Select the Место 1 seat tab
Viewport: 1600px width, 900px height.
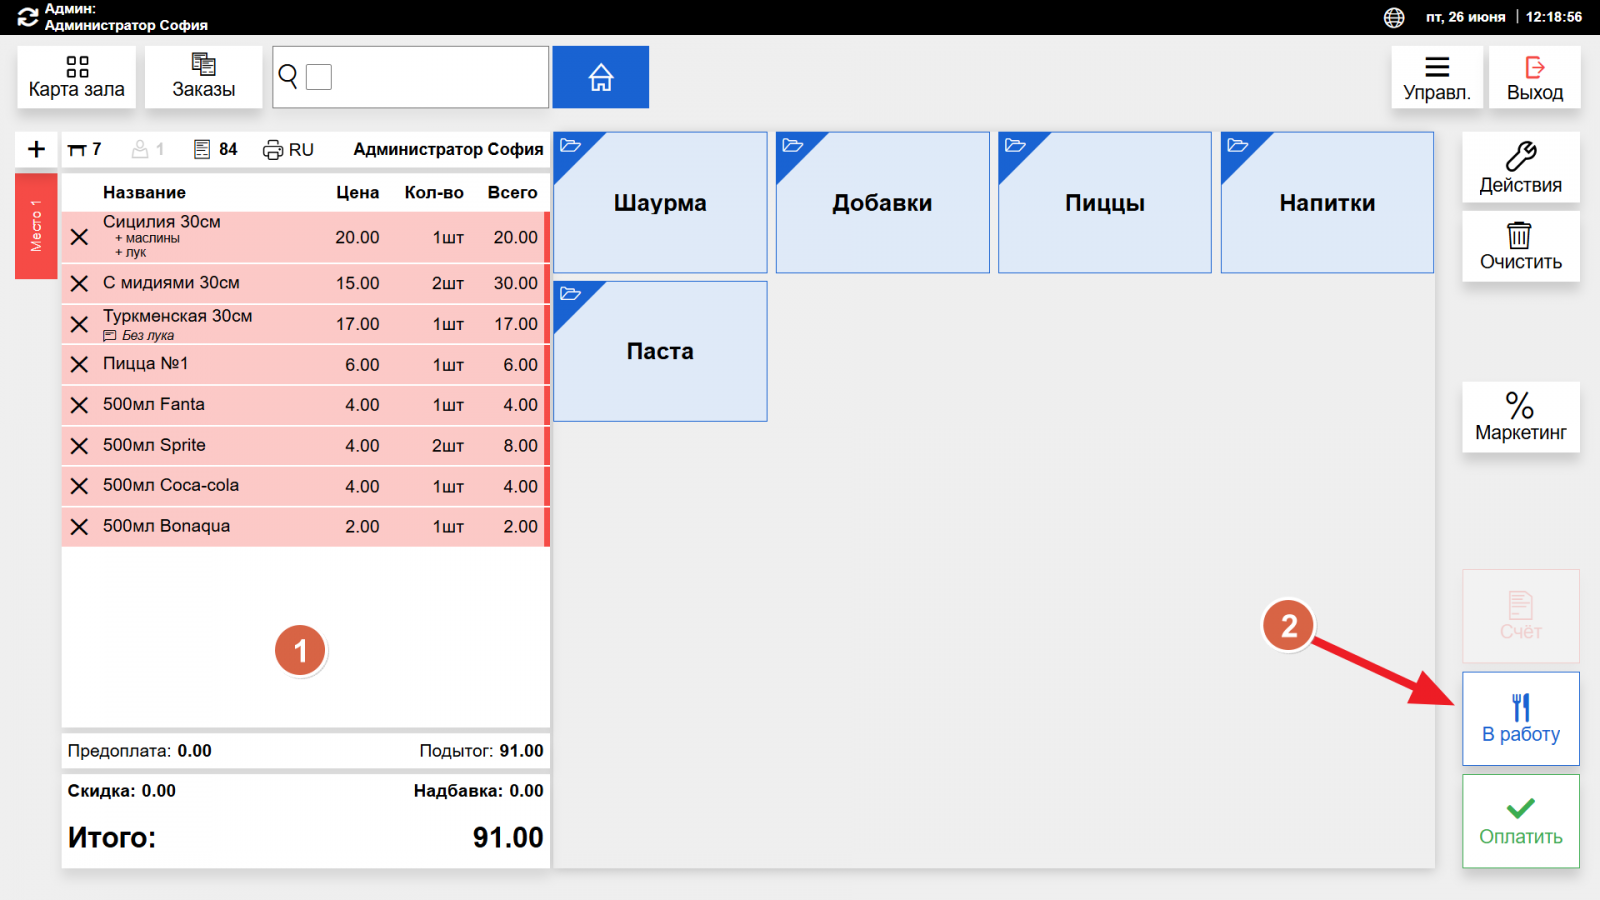point(36,226)
